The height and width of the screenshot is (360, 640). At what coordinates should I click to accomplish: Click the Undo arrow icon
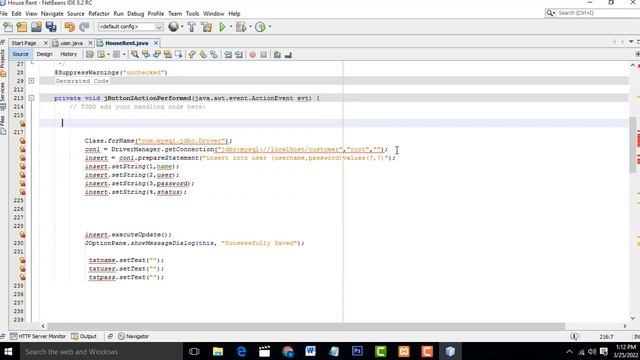click(x=69, y=27)
